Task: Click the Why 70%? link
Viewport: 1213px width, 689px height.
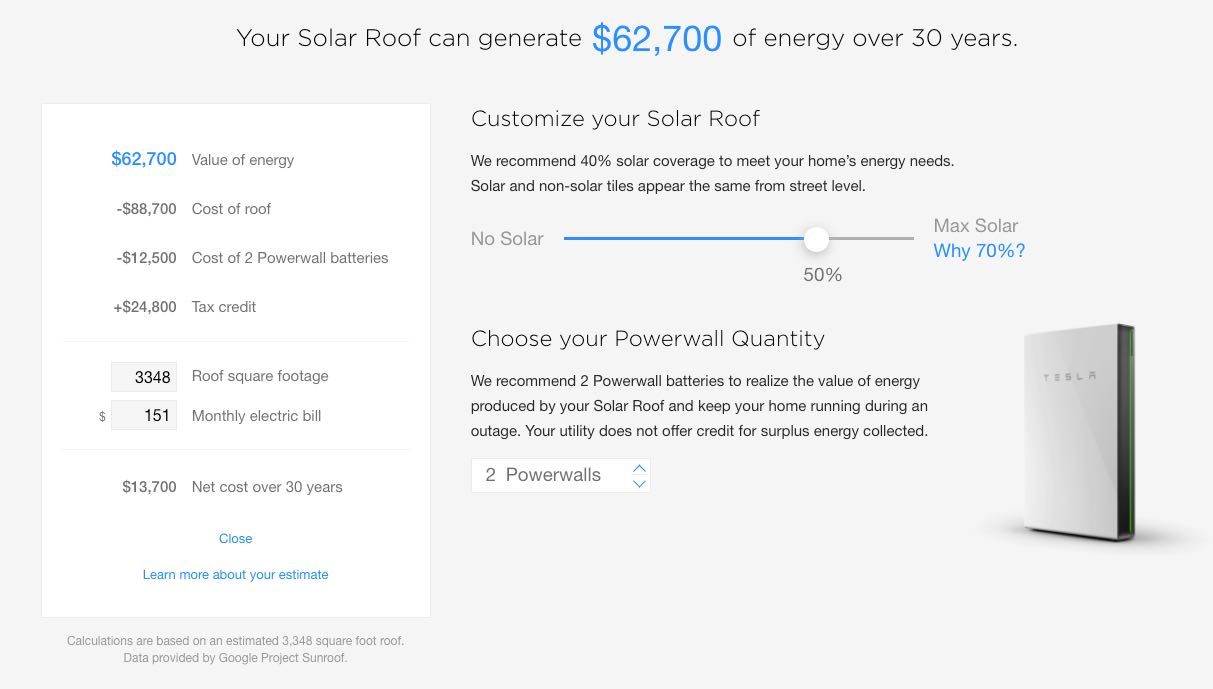Action: [x=979, y=251]
